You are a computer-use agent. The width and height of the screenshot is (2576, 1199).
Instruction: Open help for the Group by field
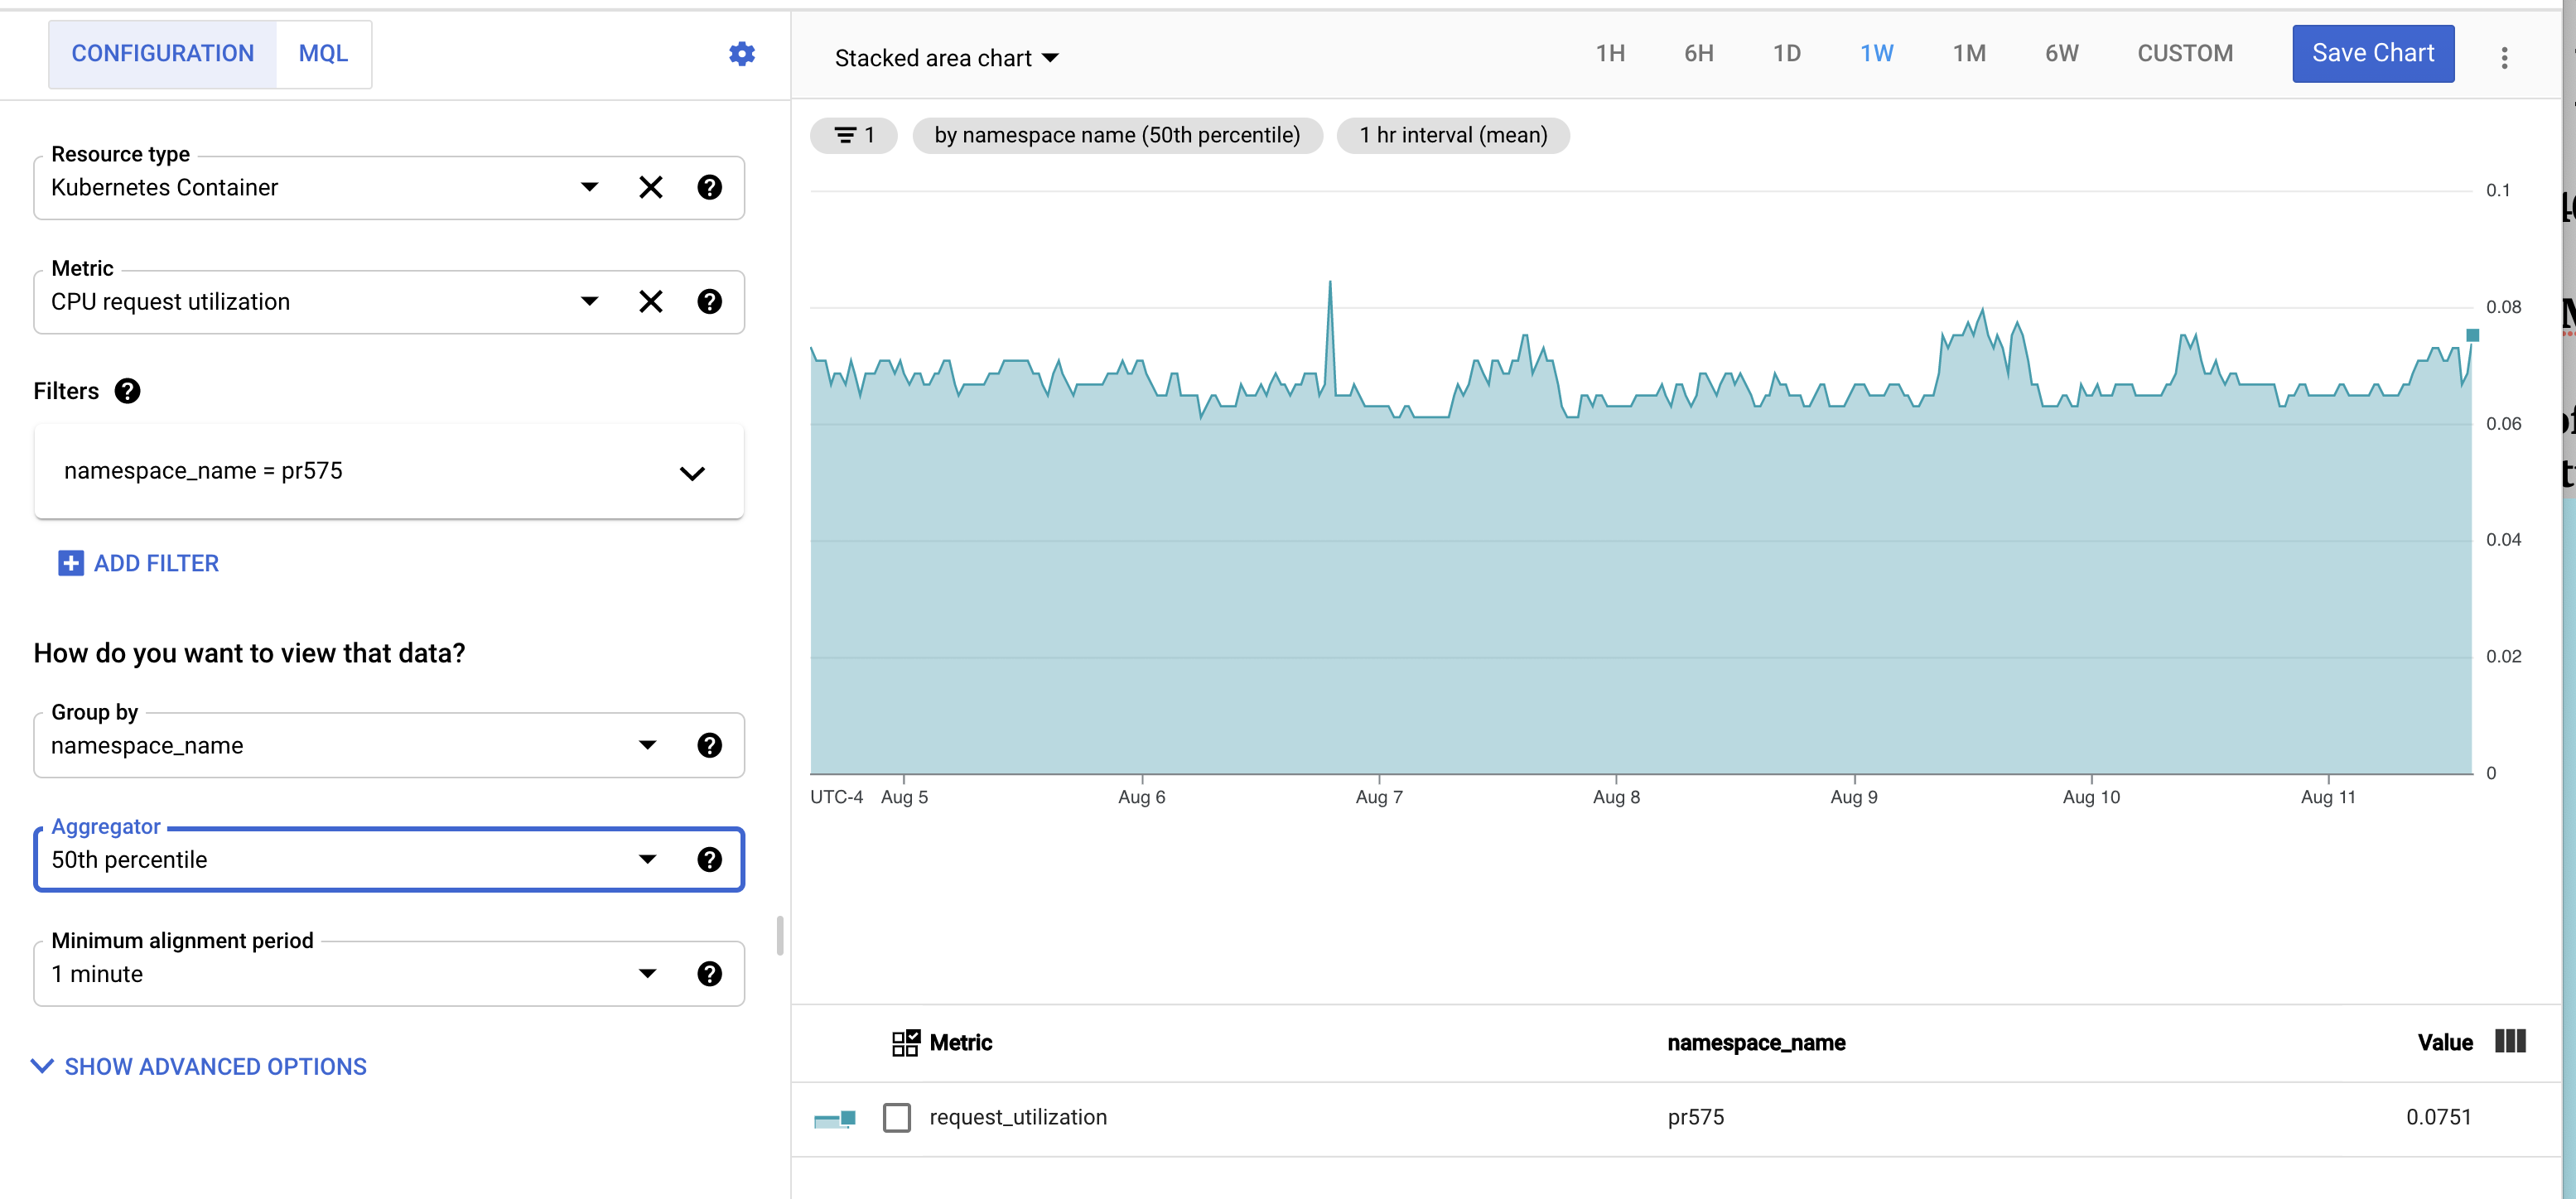pyautogui.click(x=710, y=744)
